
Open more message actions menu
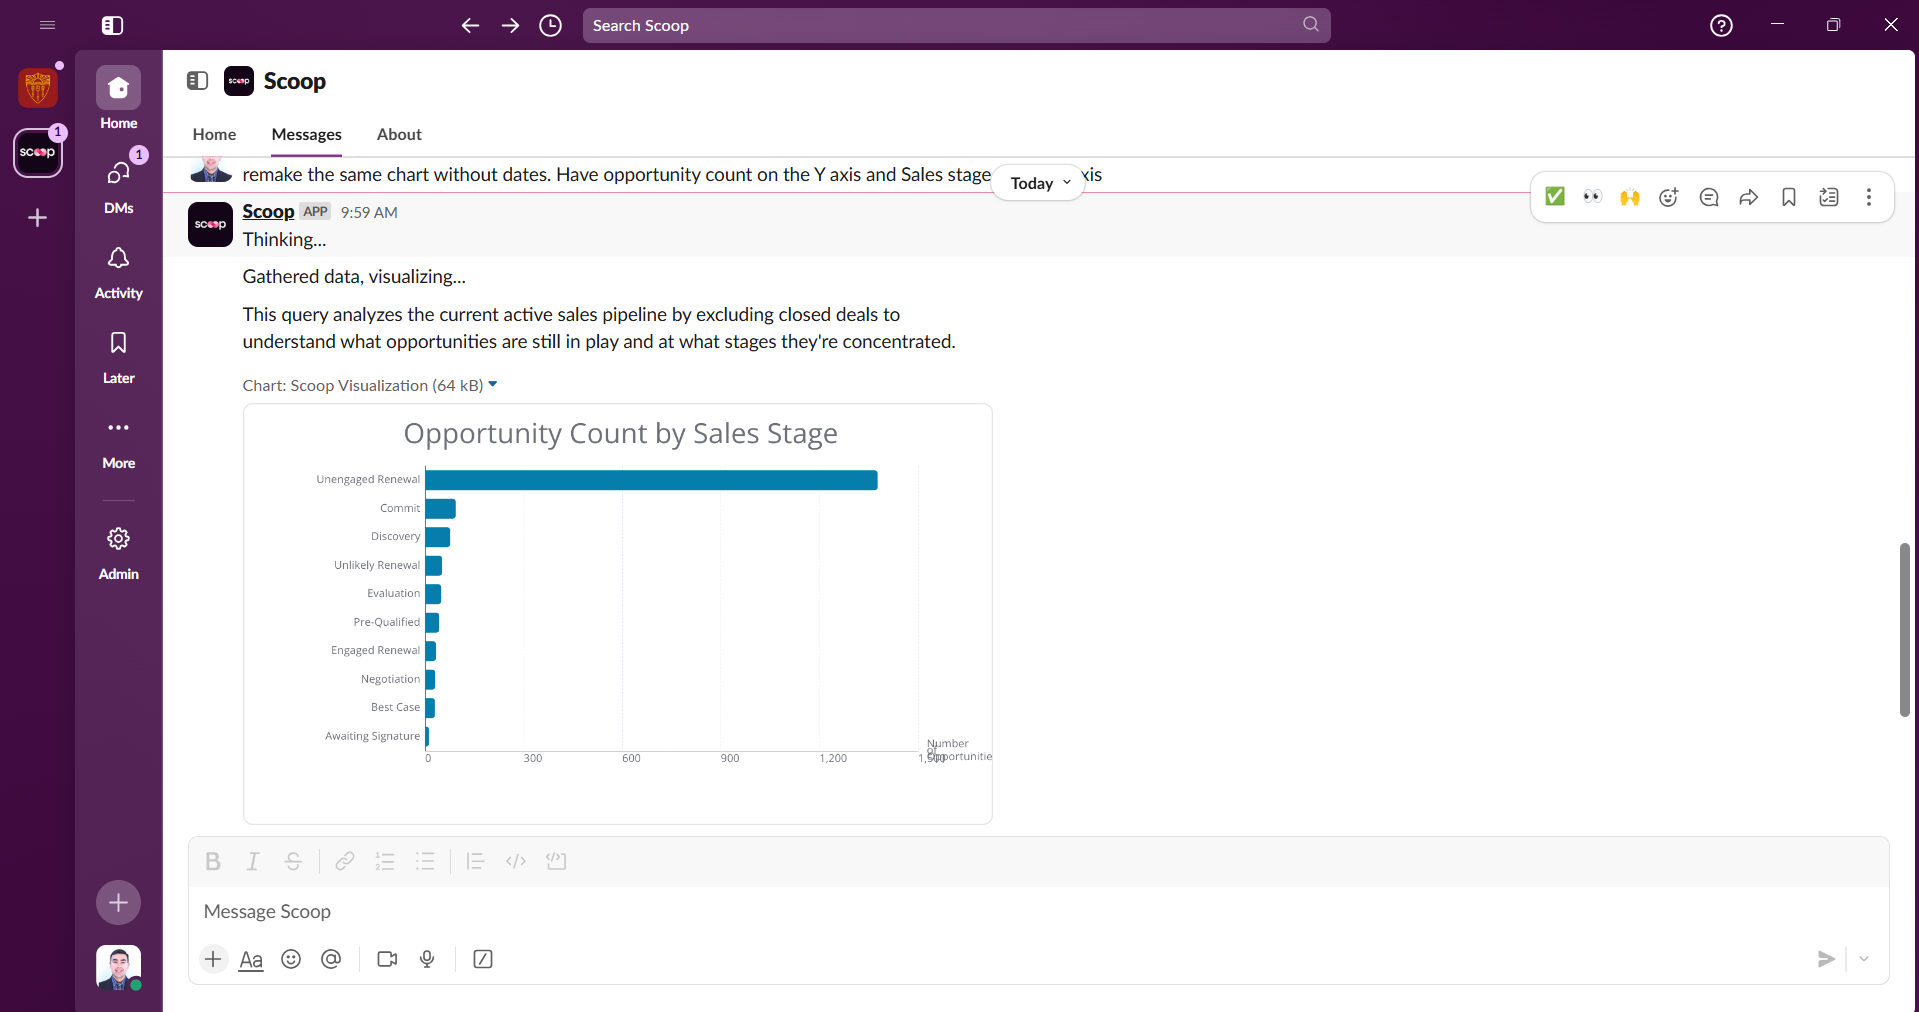tap(1869, 197)
